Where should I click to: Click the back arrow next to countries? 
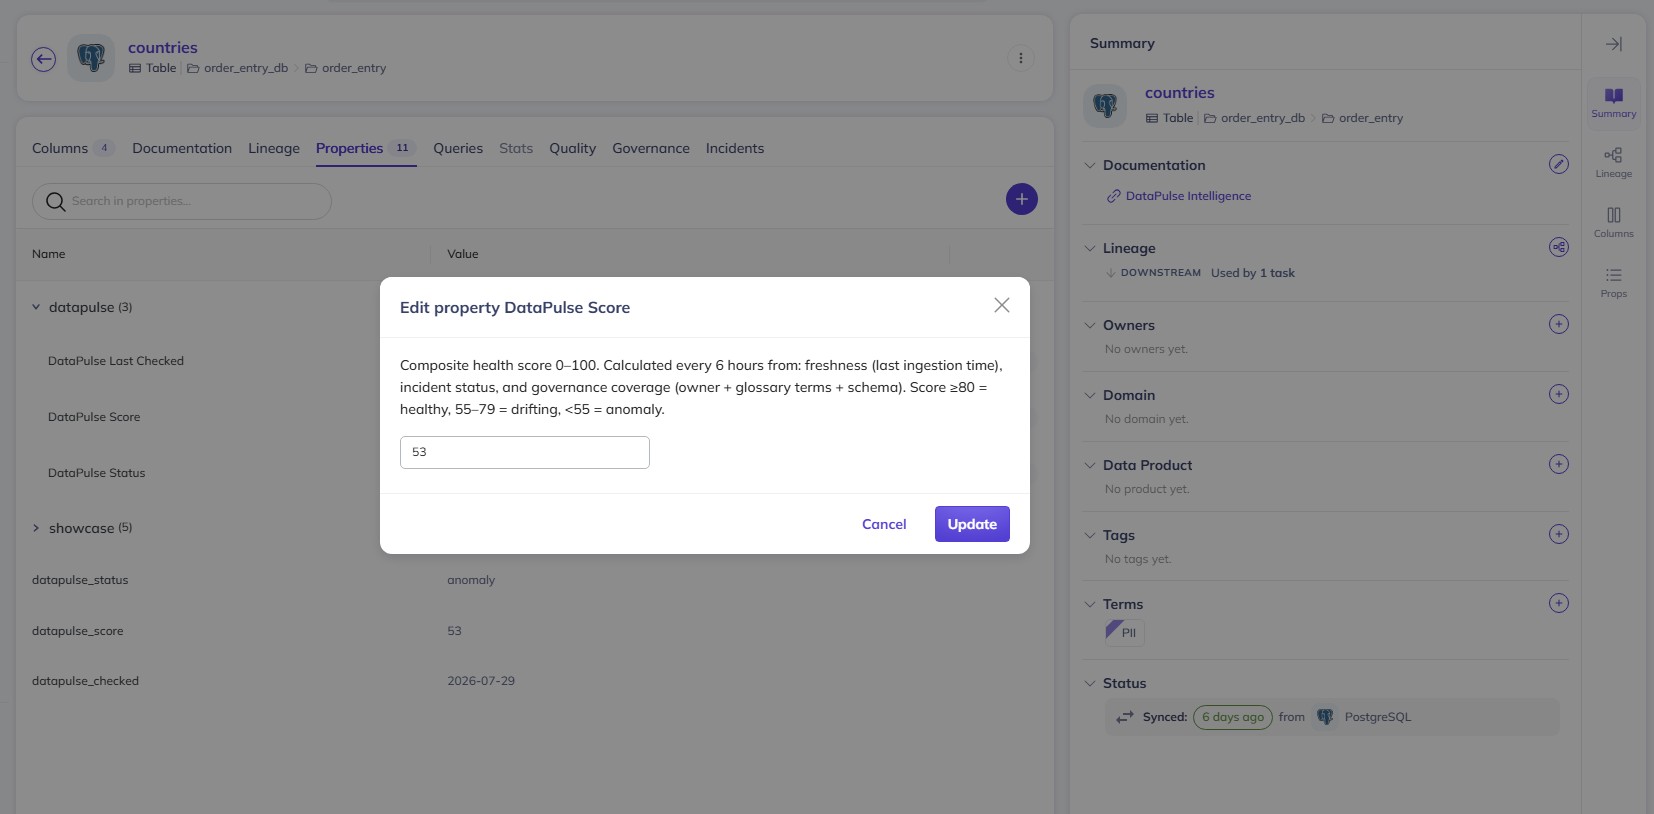[x=43, y=59]
